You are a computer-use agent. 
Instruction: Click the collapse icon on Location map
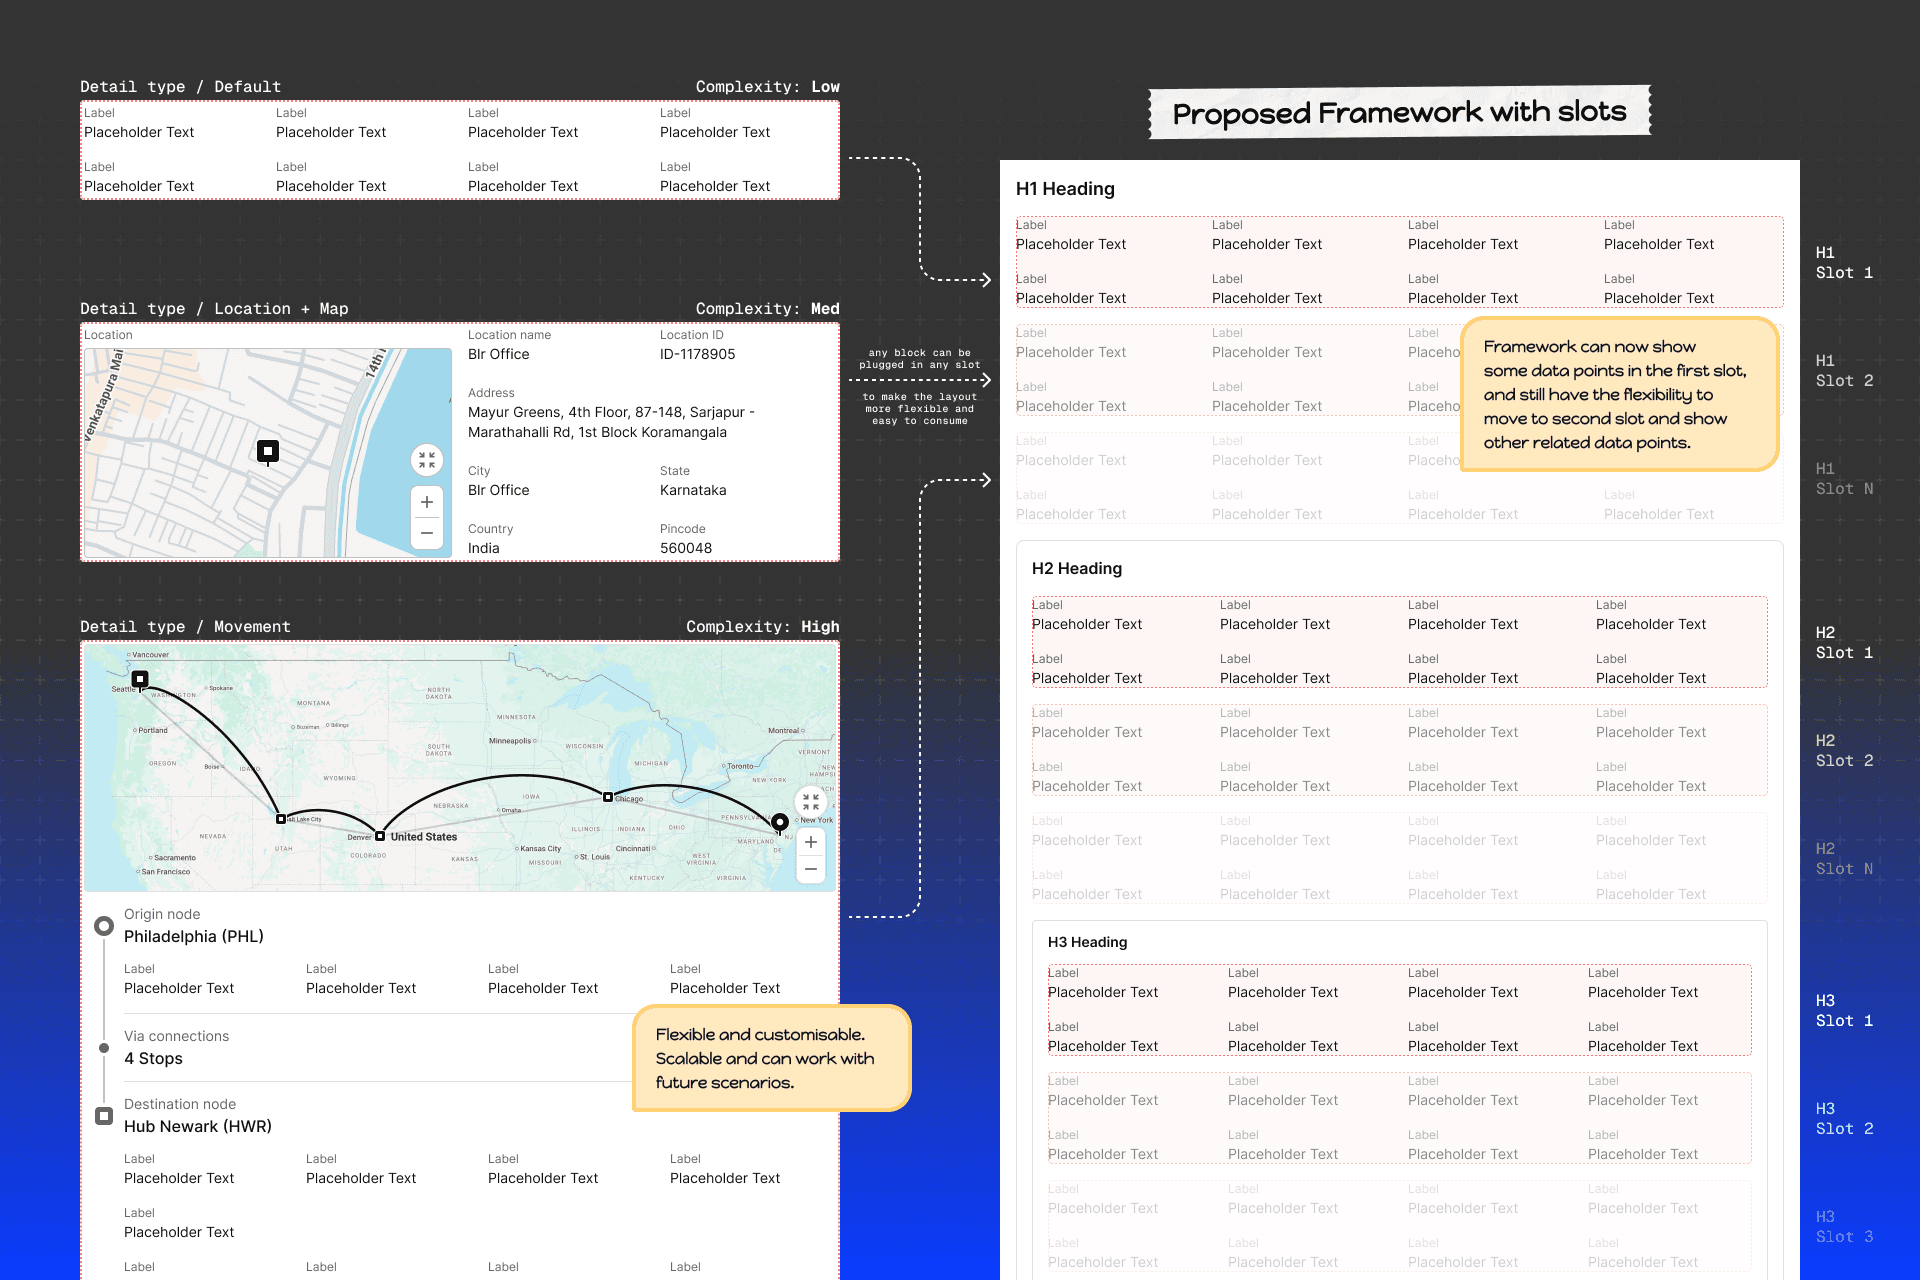coord(427,460)
